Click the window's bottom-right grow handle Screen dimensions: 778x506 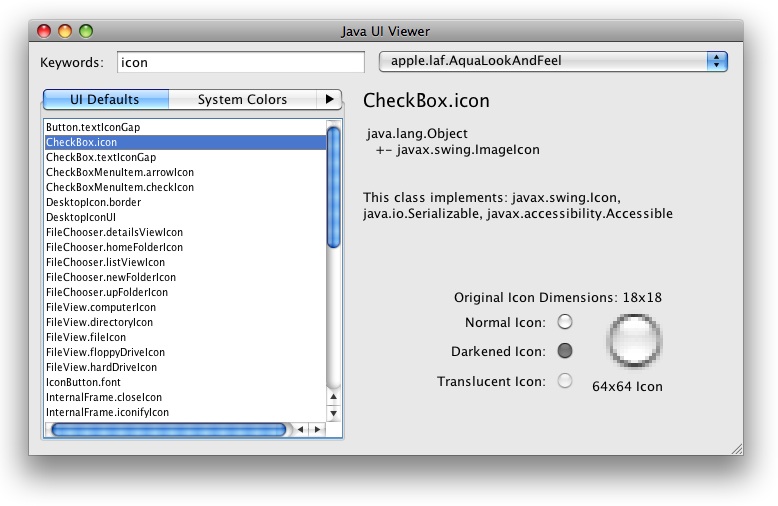pyautogui.click(x=737, y=449)
